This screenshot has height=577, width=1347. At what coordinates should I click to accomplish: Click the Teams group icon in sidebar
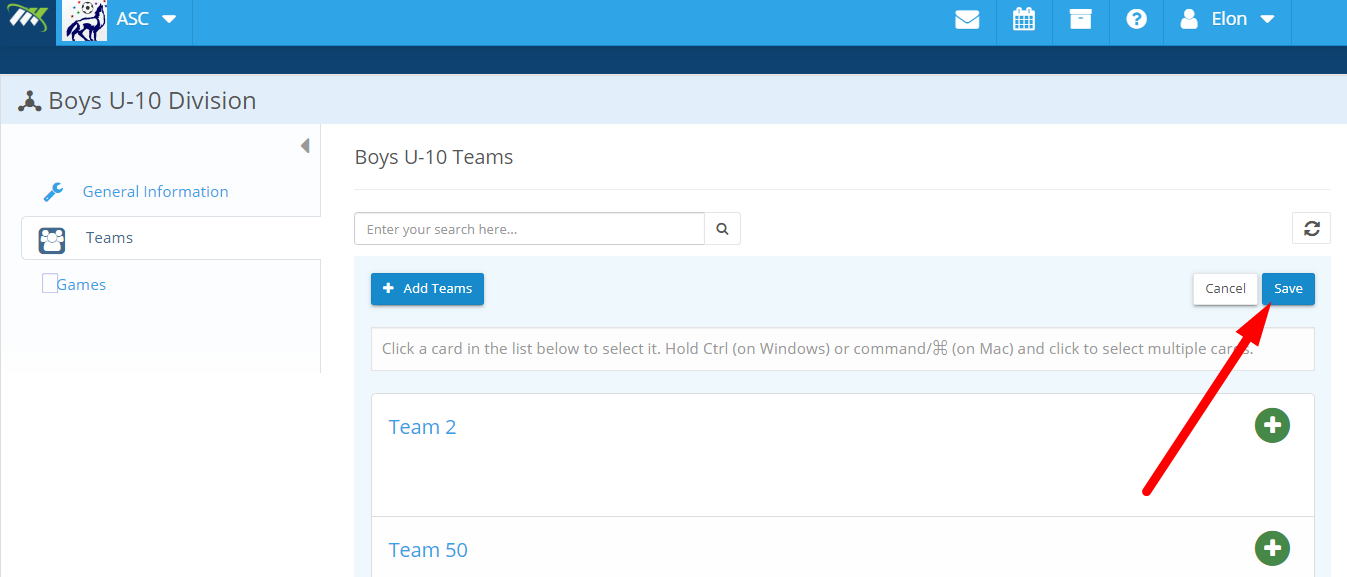pos(52,240)
